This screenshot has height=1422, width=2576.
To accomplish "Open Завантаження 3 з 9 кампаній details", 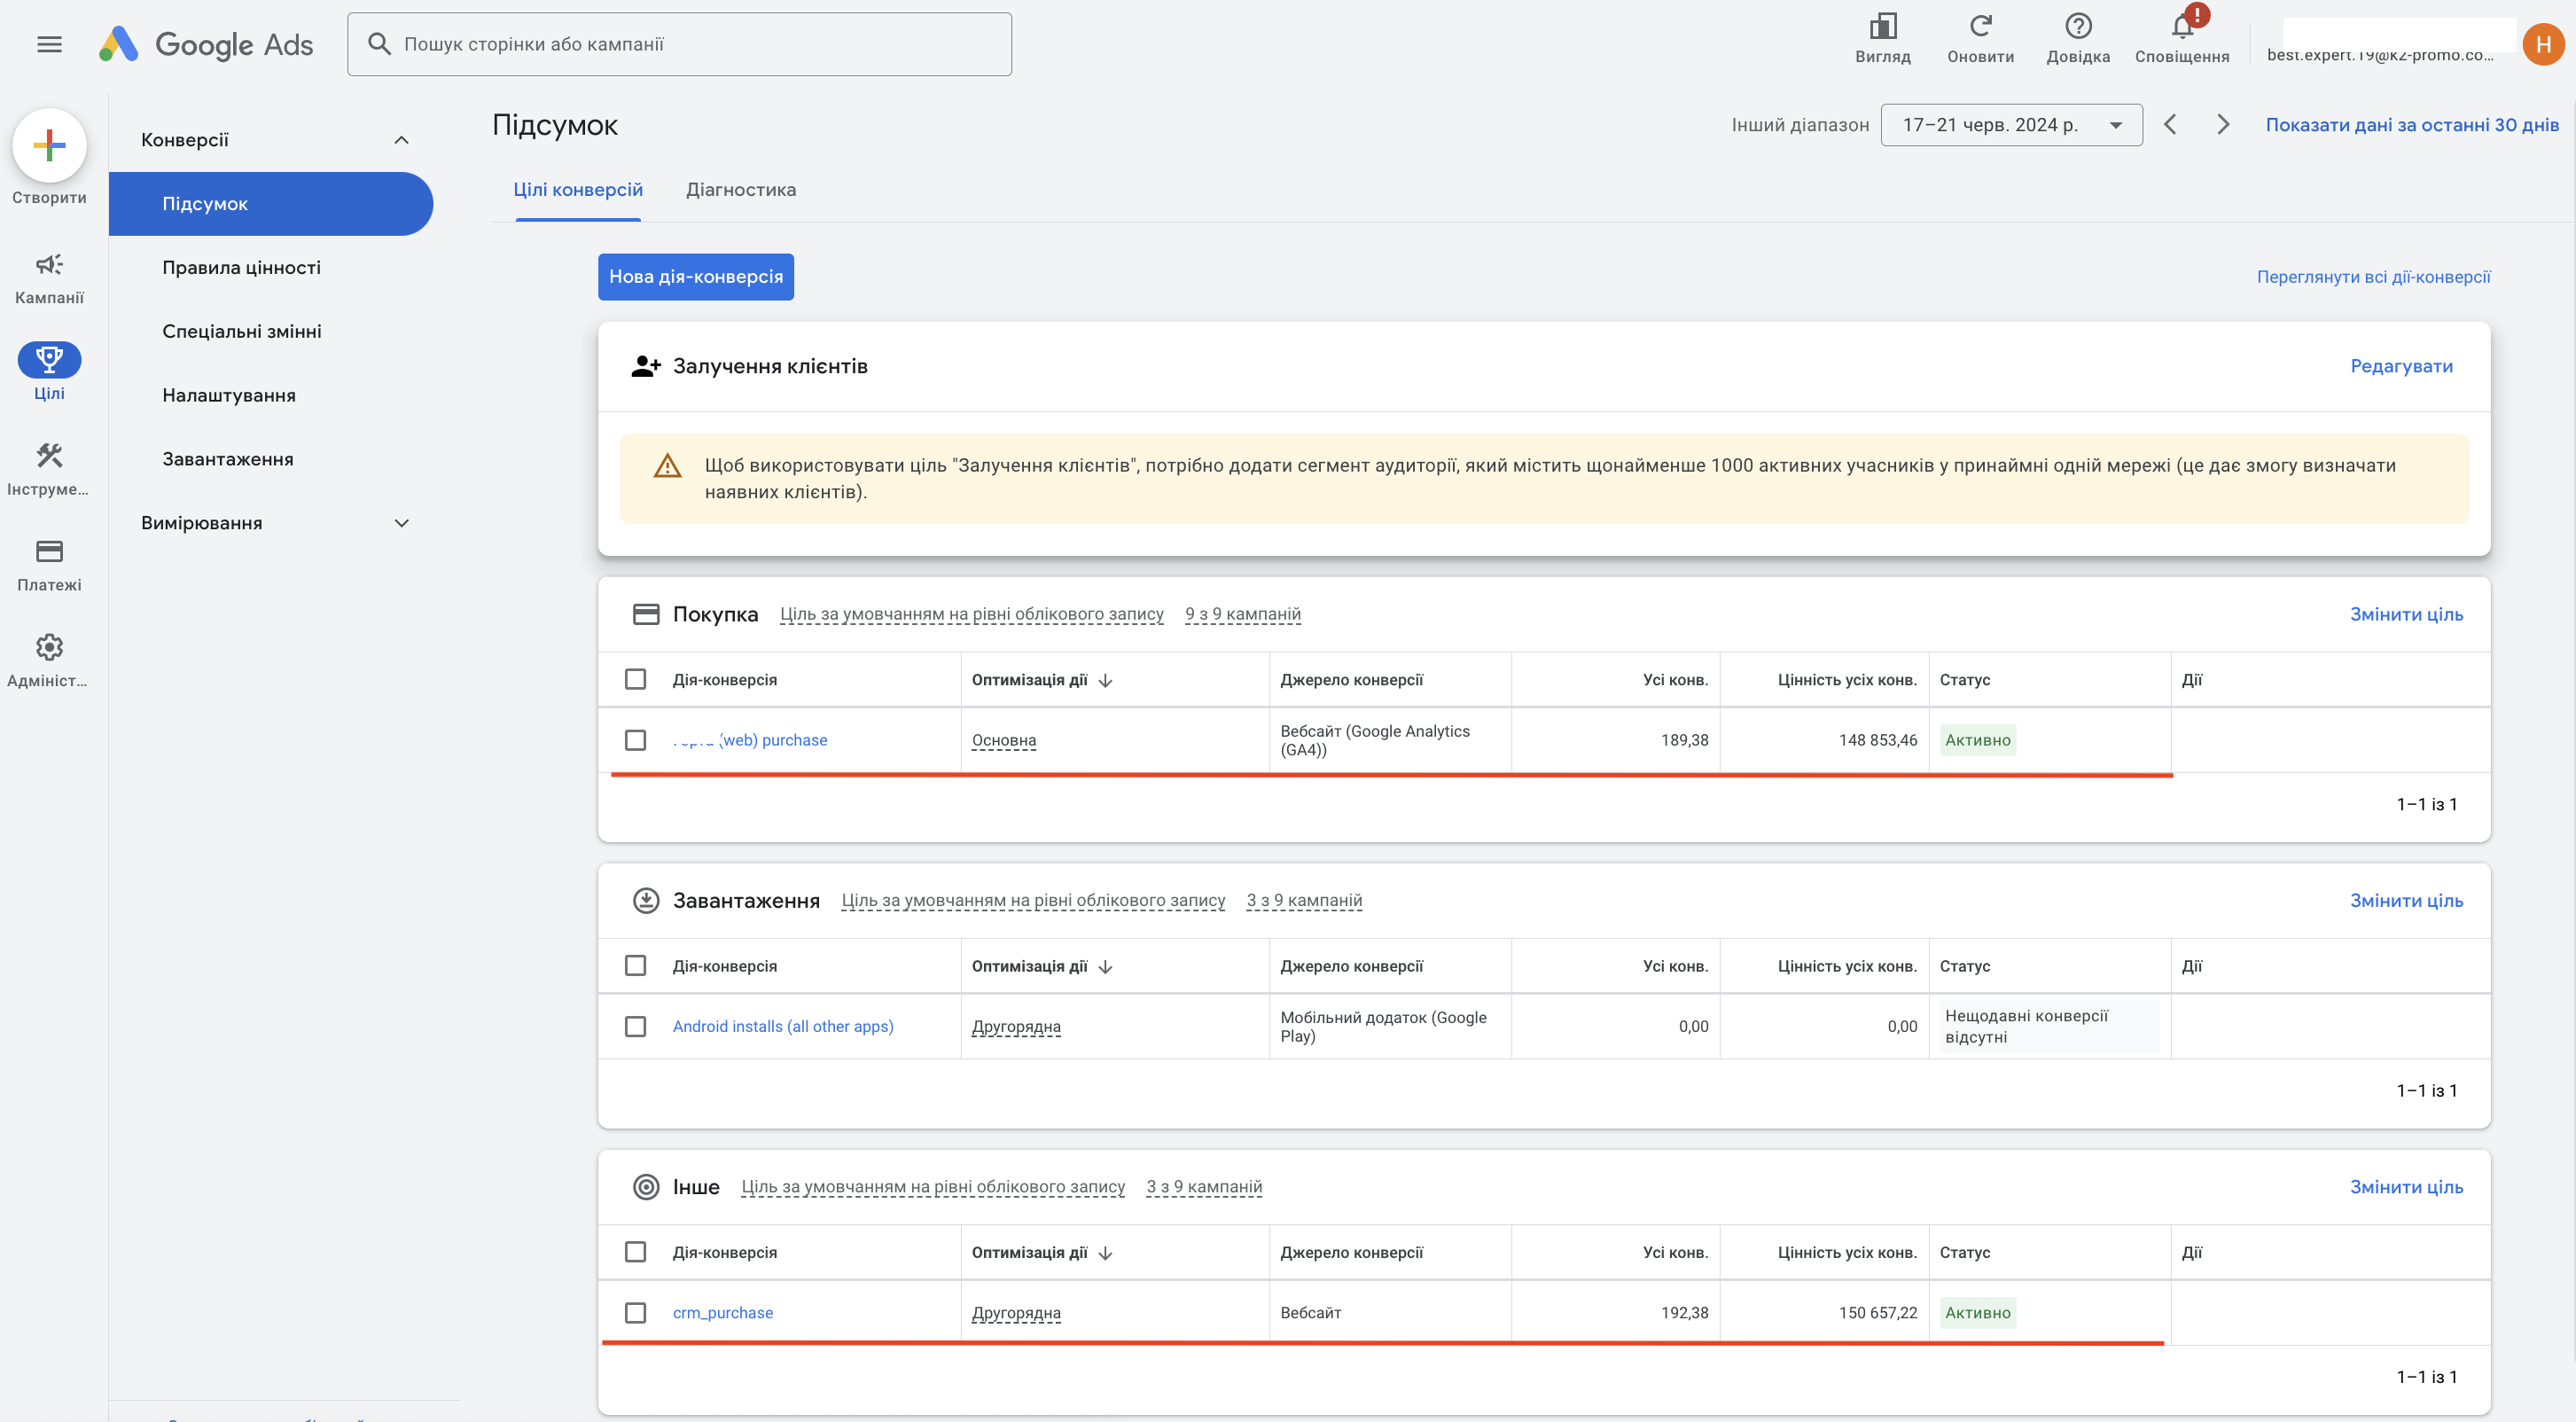I will pyautogui.click(x=1304, y=900).
